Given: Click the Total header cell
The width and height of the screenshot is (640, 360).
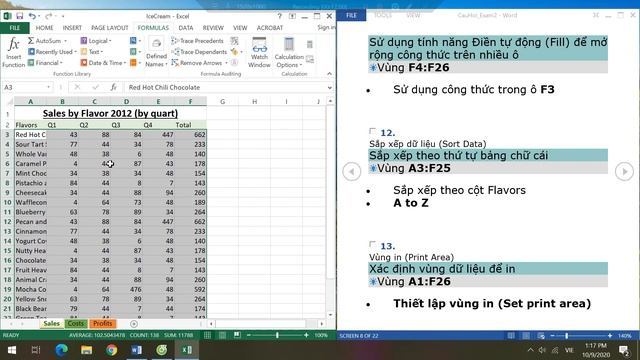Looking at the screenshot, I should click(191, 125).
